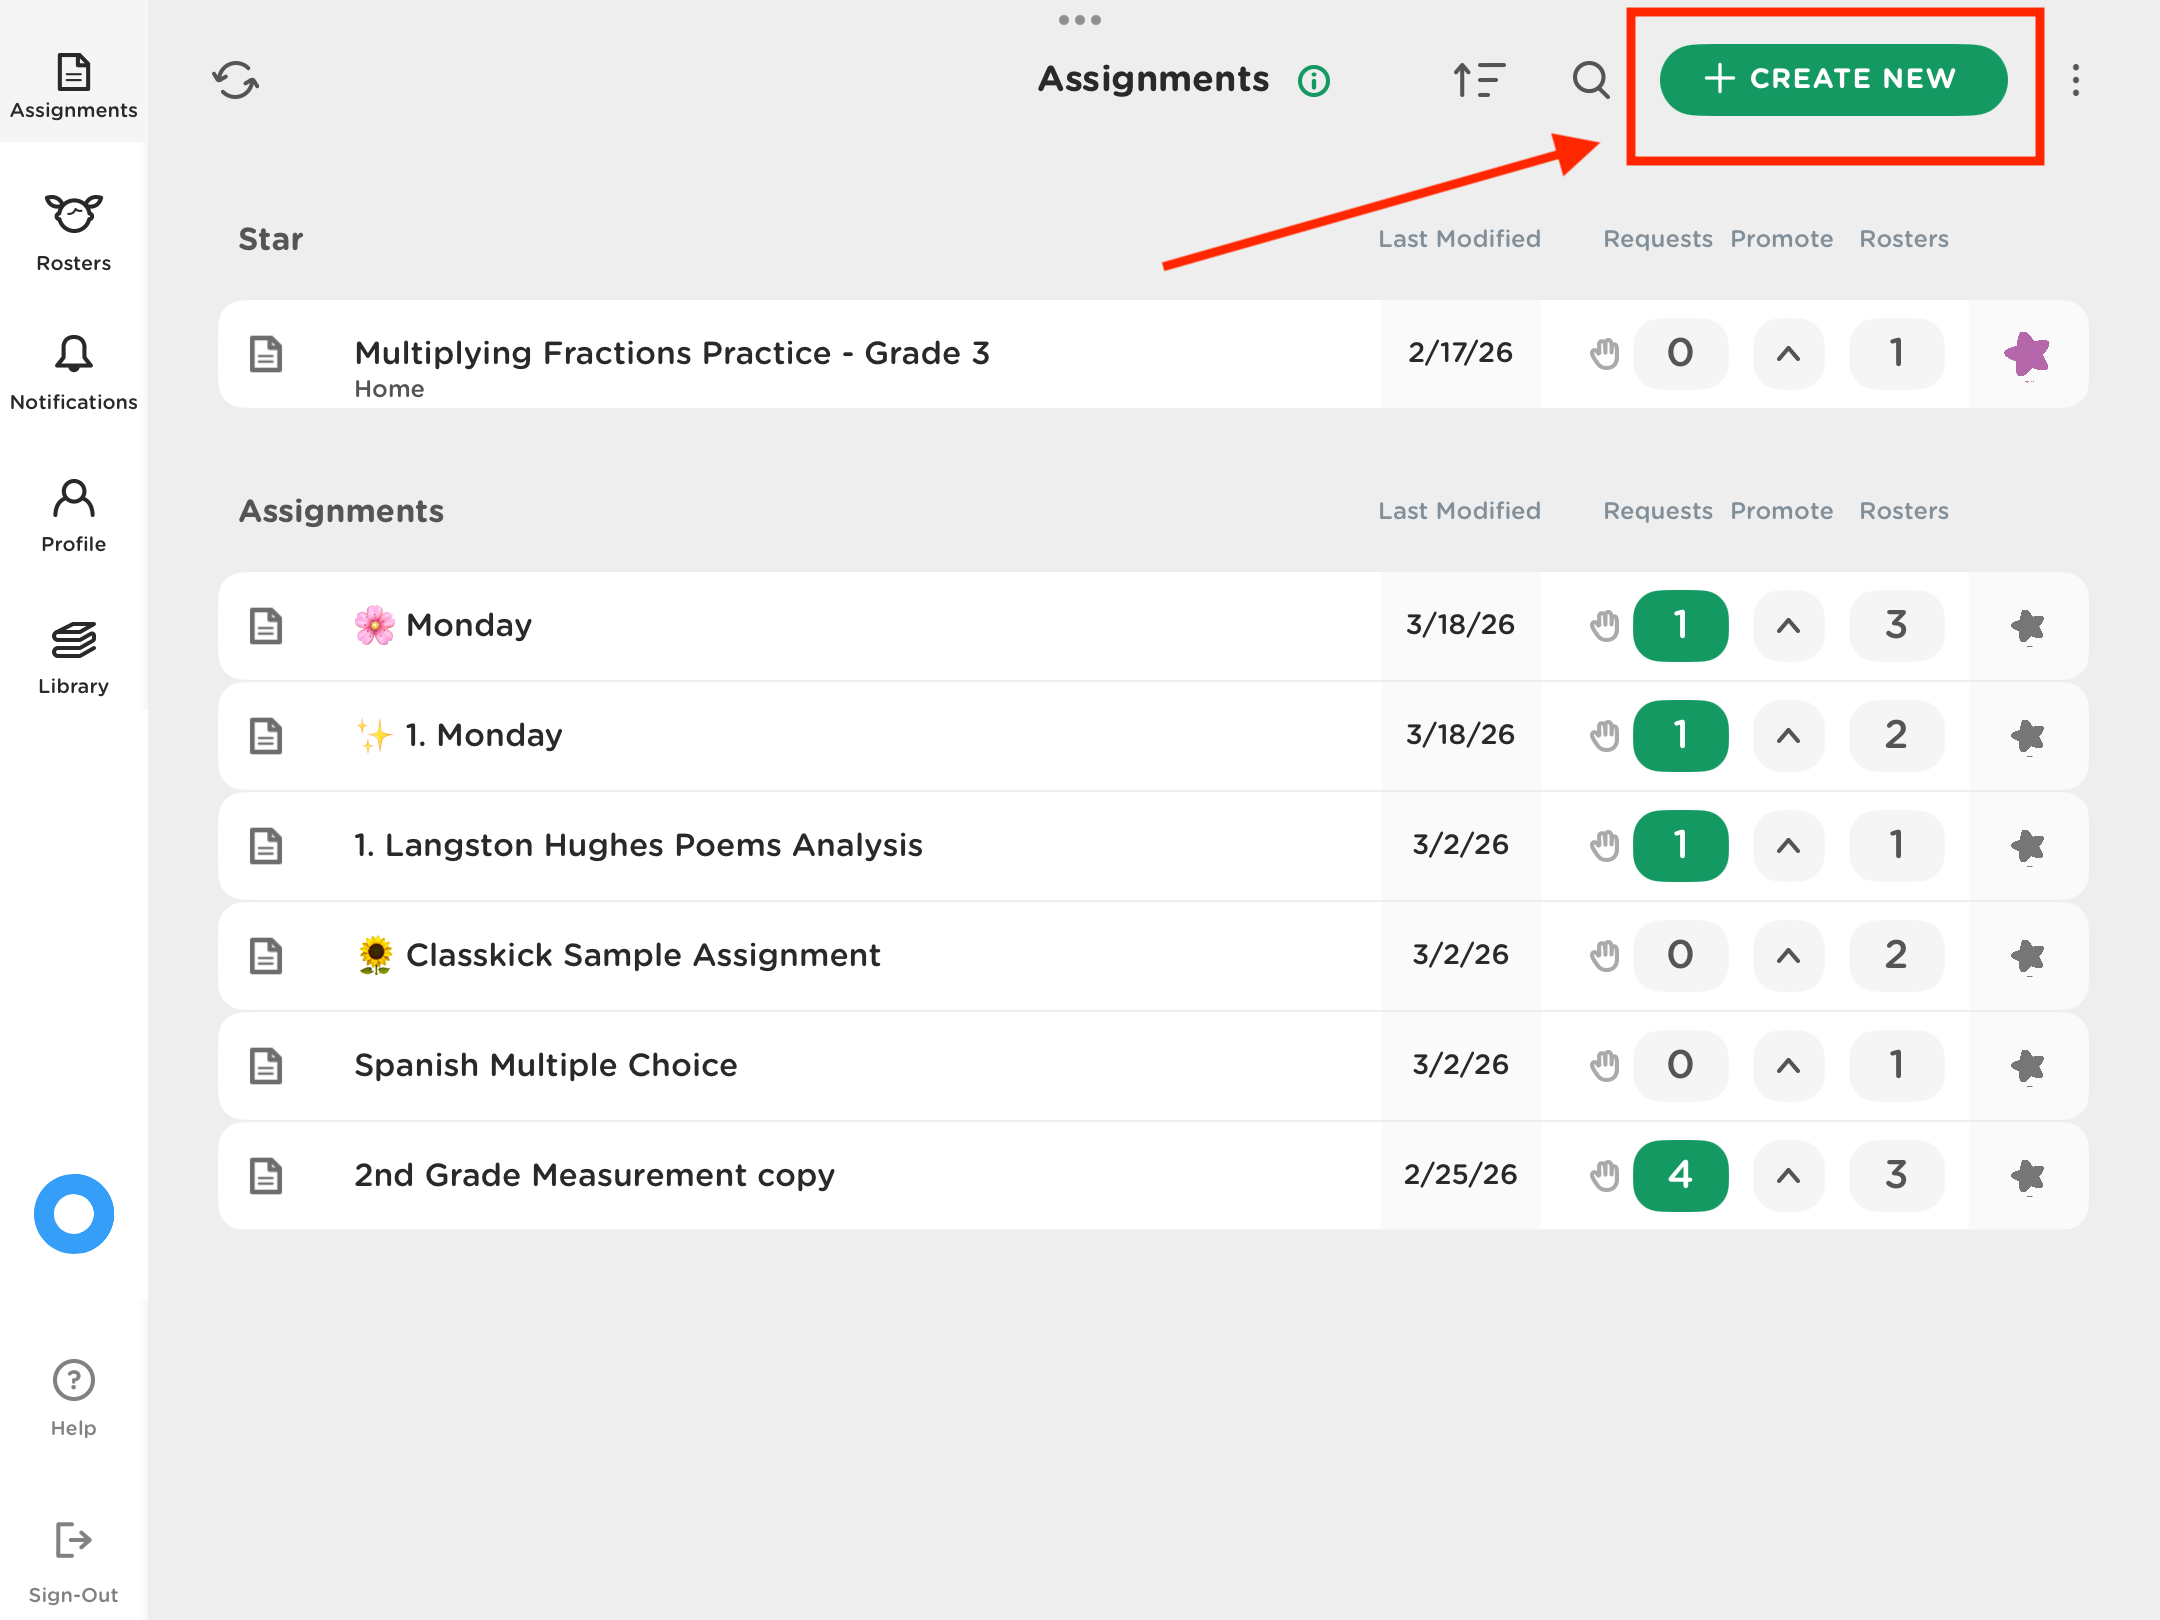Expand promote chevron for Langston Hughes Poems

coord(1789,846)
